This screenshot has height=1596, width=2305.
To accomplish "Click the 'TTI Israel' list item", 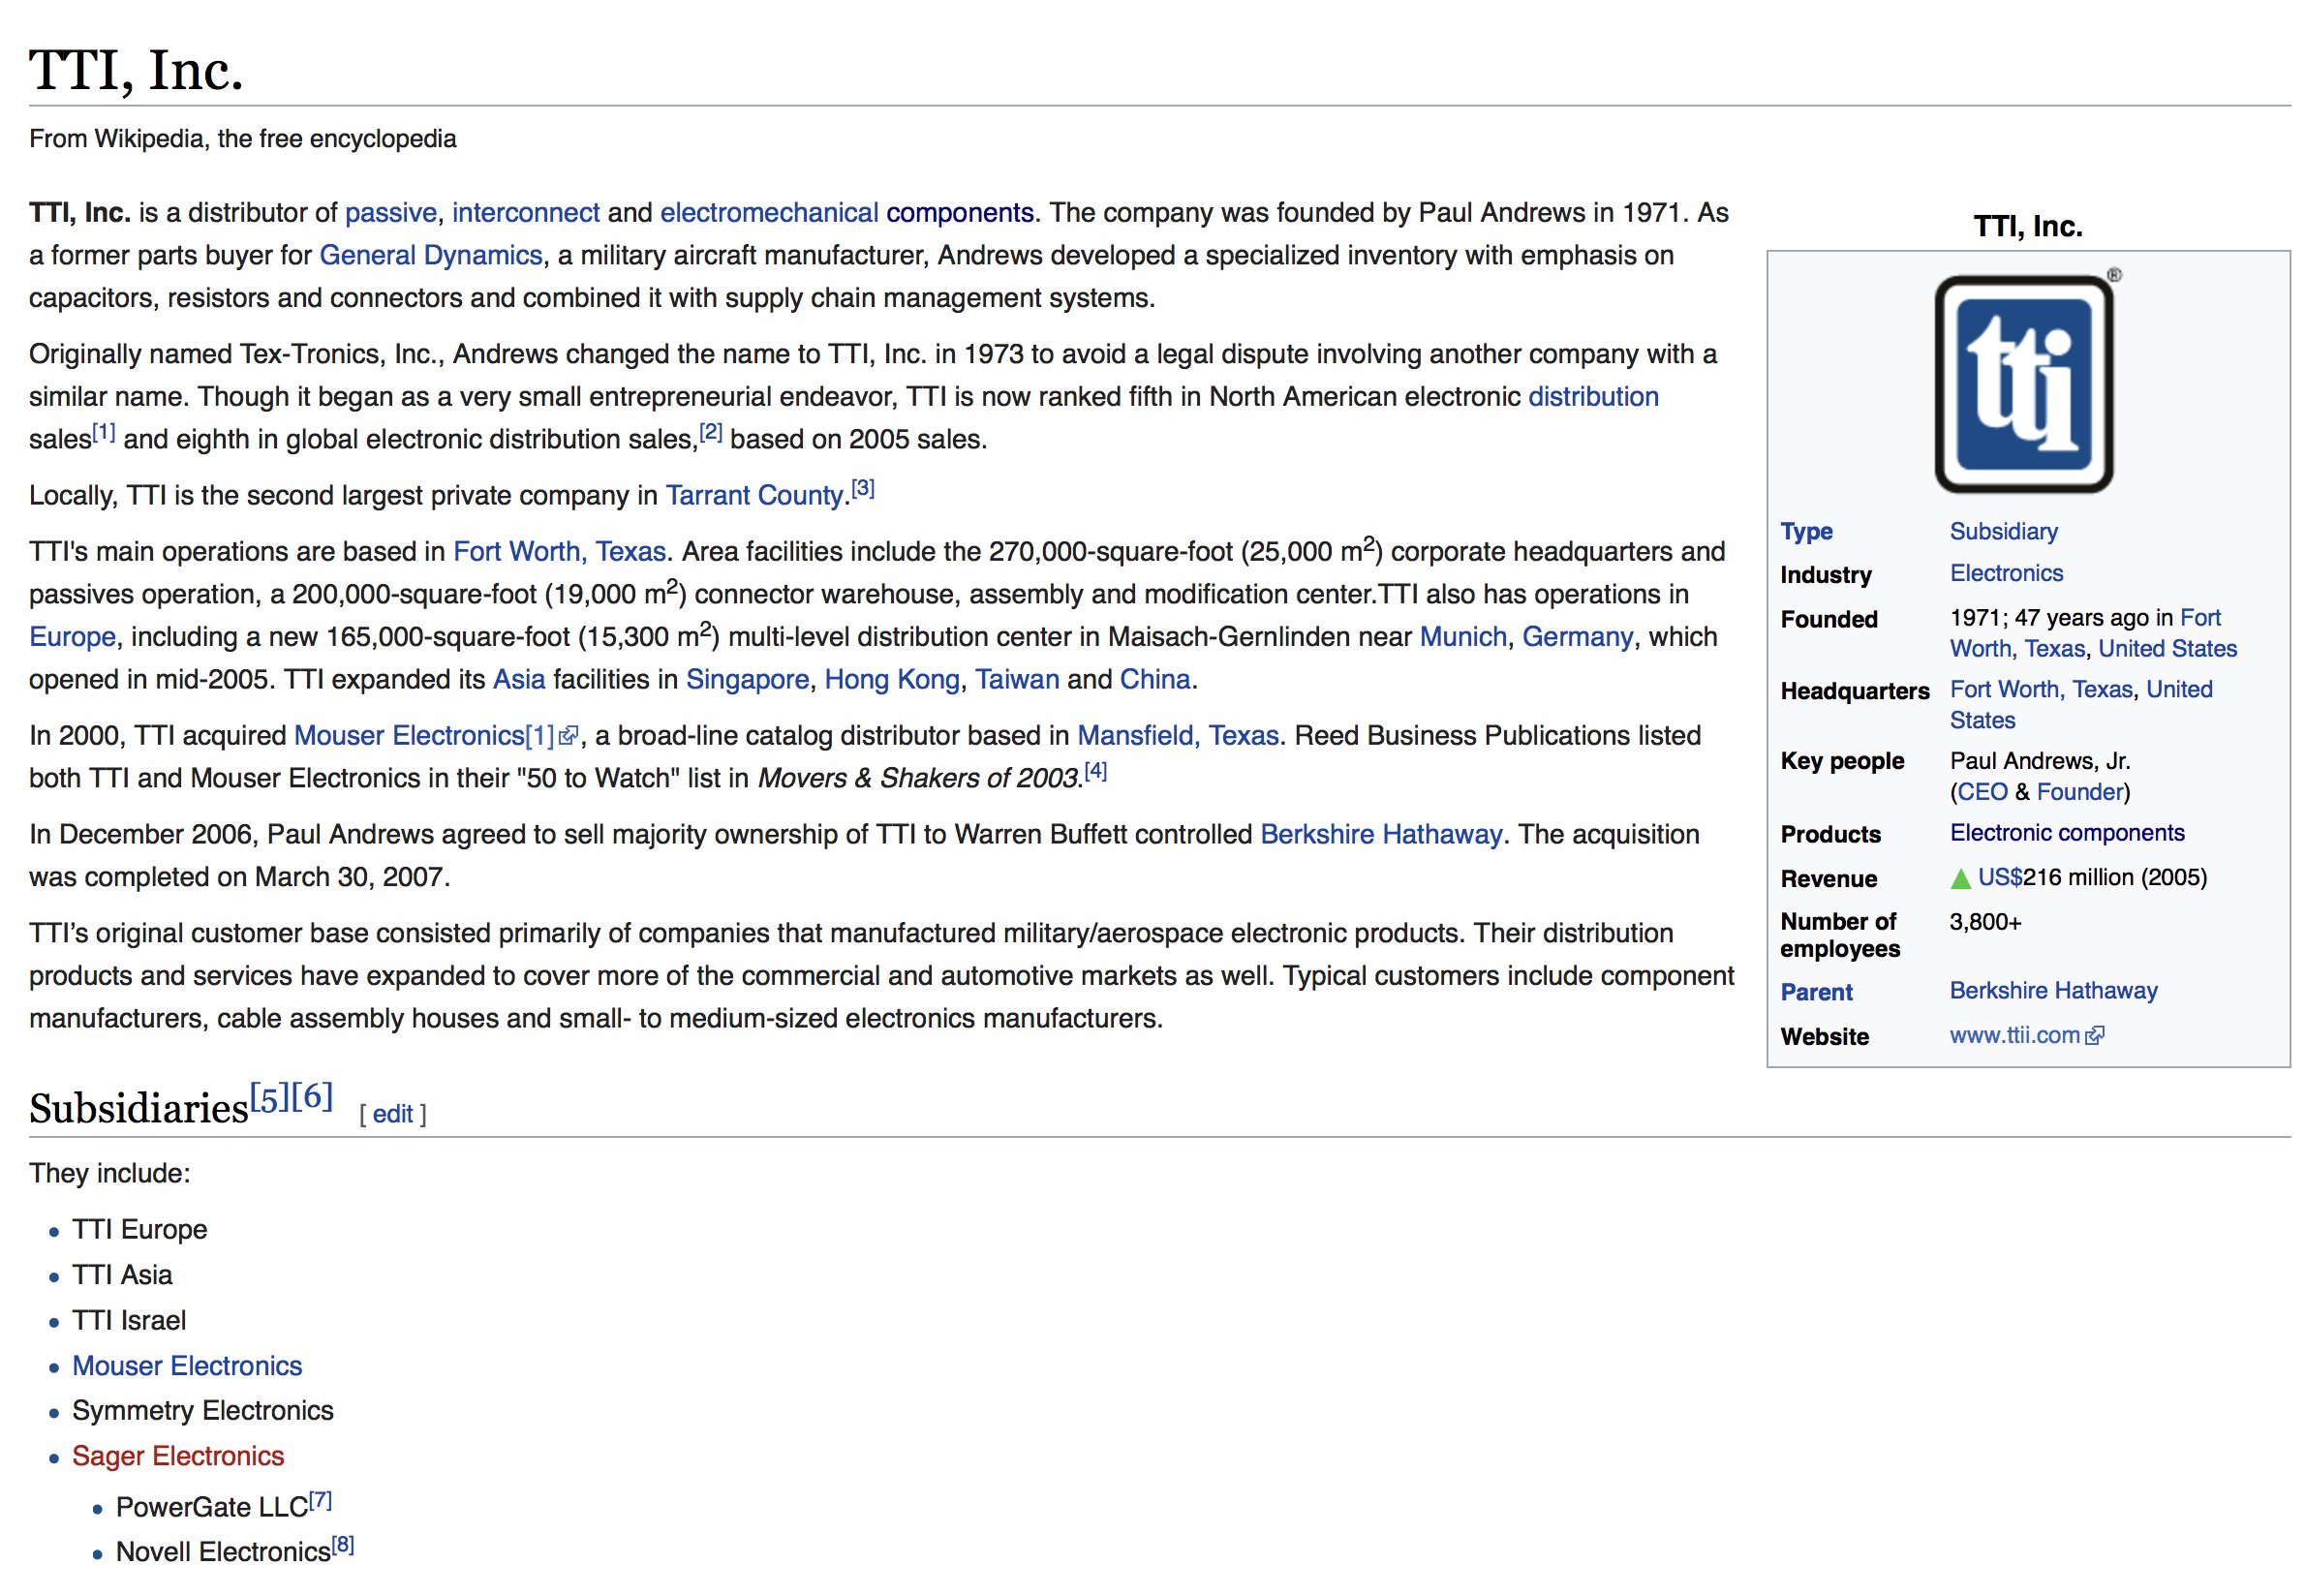I will pyautogui.click(x=129, y=1321).
